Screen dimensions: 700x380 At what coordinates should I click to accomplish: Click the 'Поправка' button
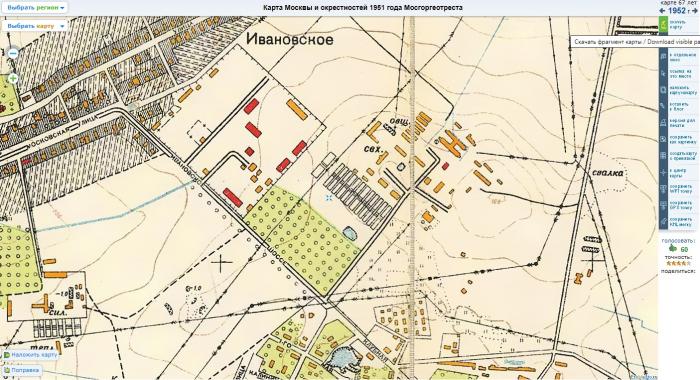[22, 370]
